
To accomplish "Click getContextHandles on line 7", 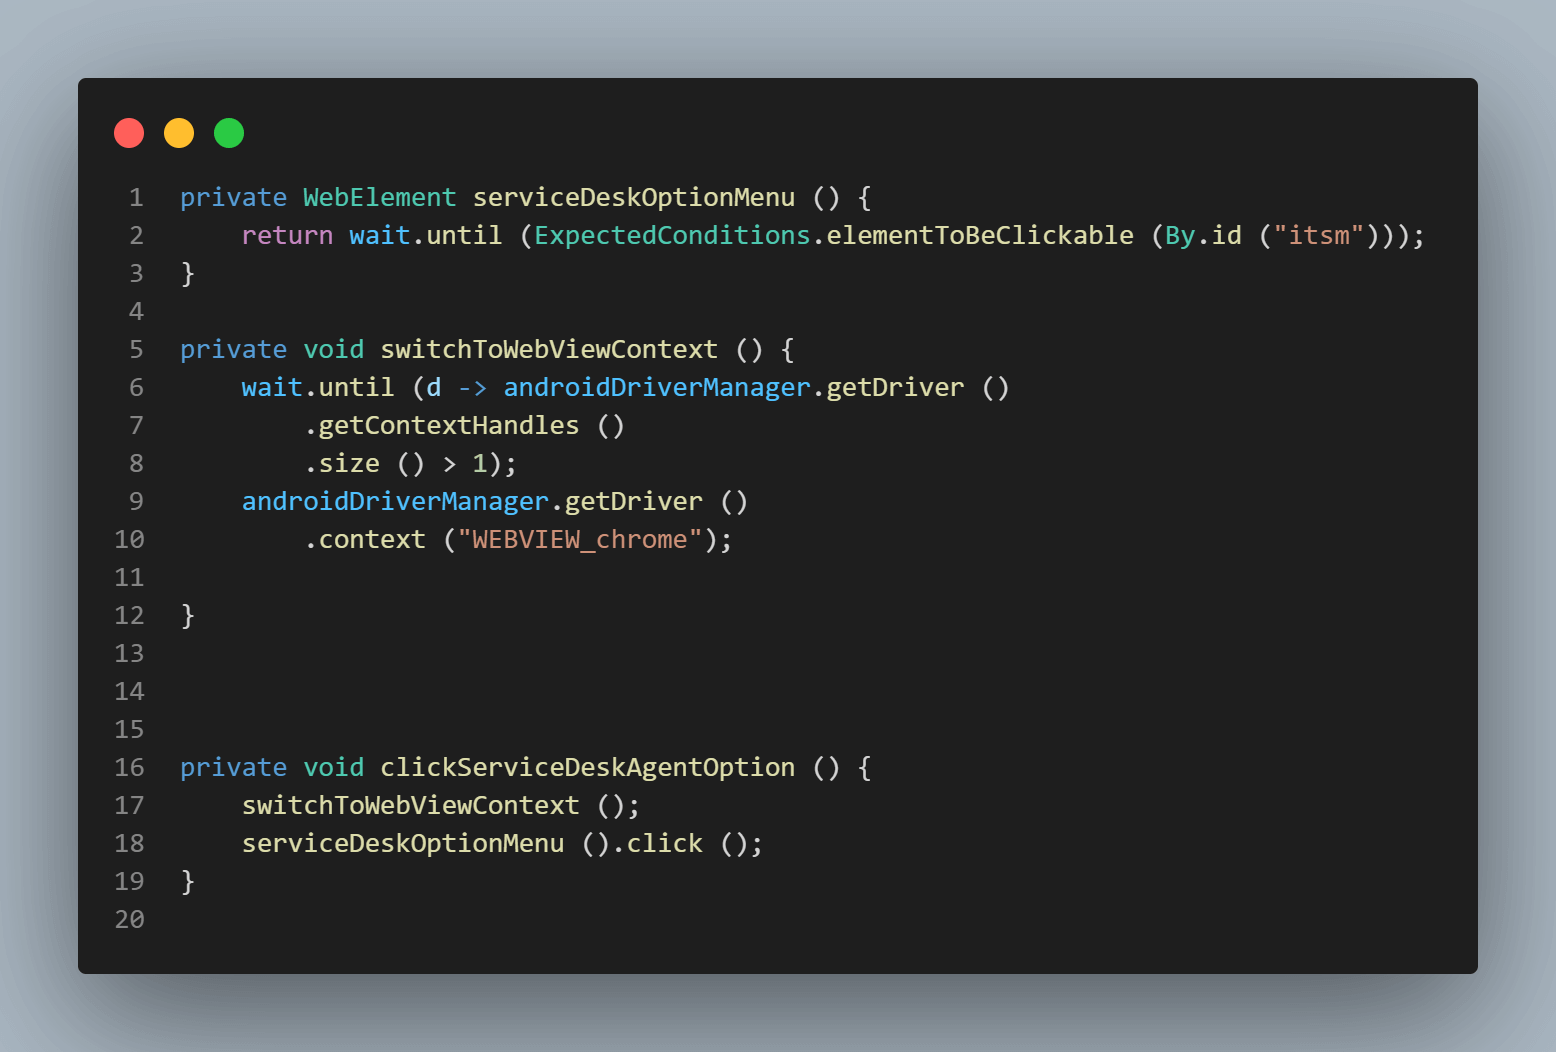I will coord(449,426).
